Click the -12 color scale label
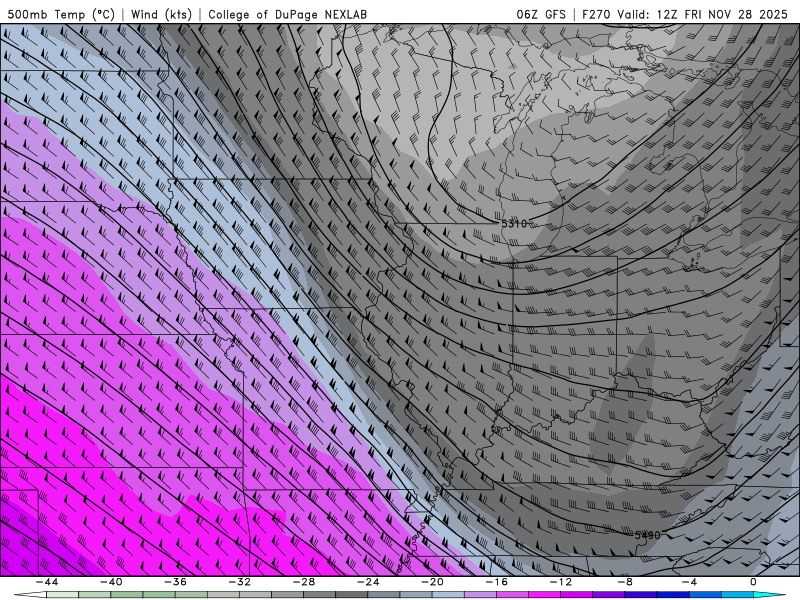Screen dimensions: 800x600 click(561, 582)
